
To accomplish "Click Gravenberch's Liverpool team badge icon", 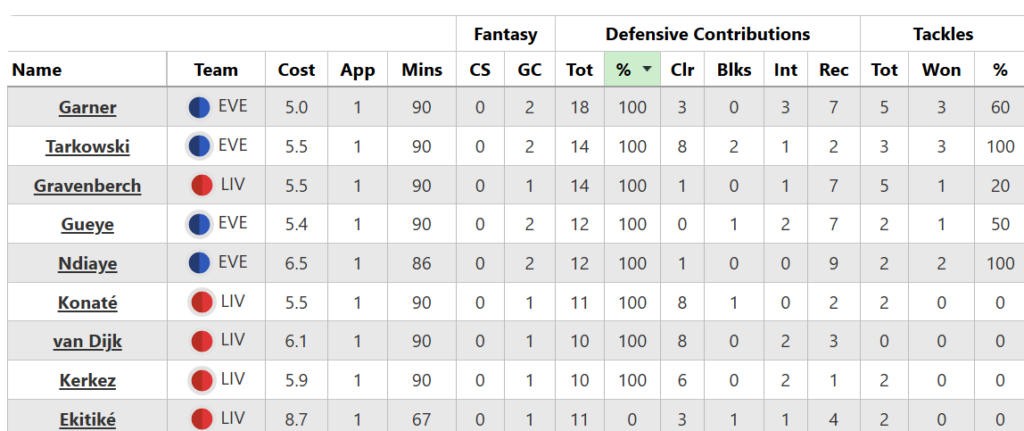I will coord(202,185).
